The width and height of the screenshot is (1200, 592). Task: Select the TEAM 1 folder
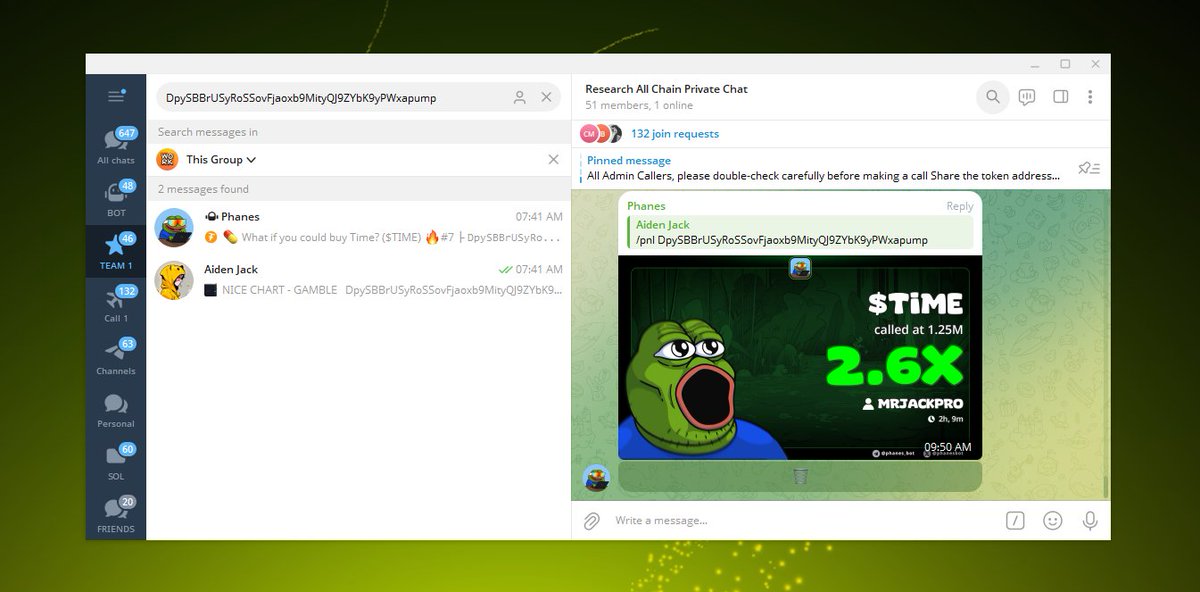tap(116, 252)
